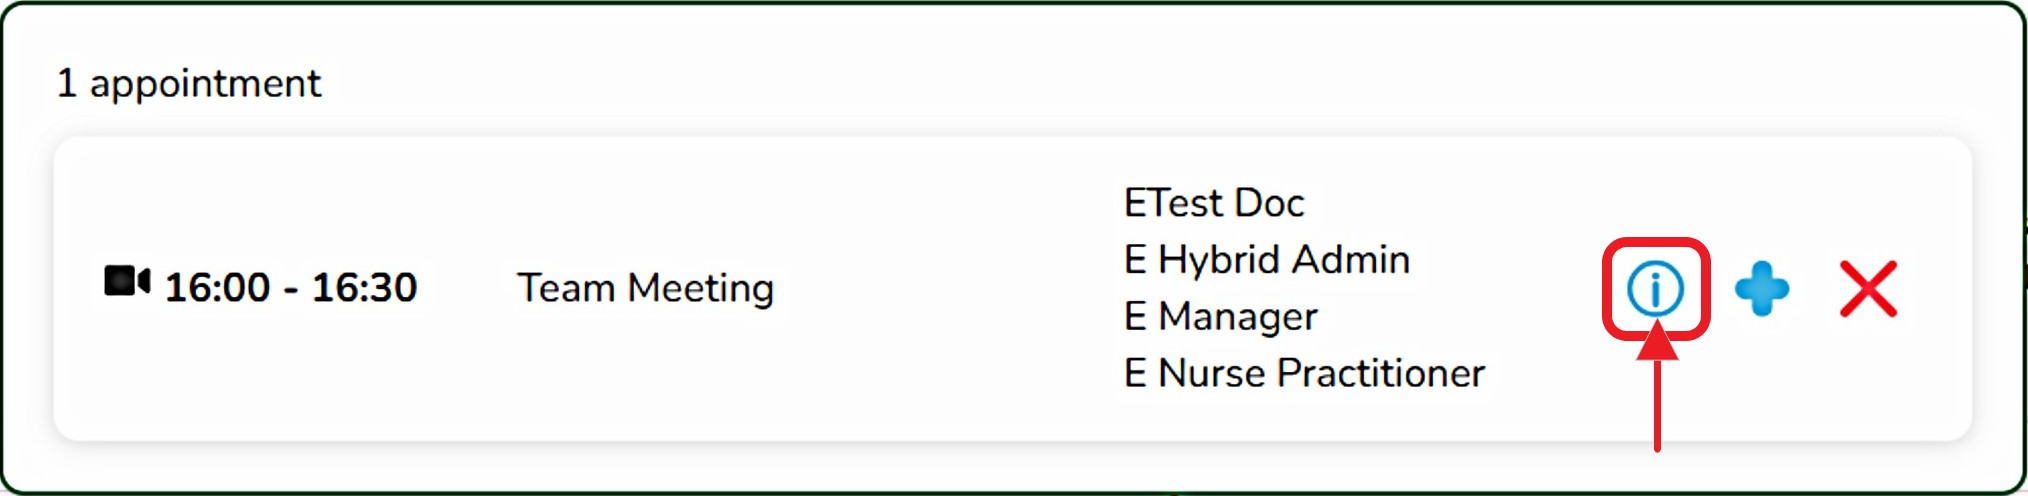This screenshot has height=496, width=2028.
Task: Click the 16:30 end time
Action: click(364, 288)
